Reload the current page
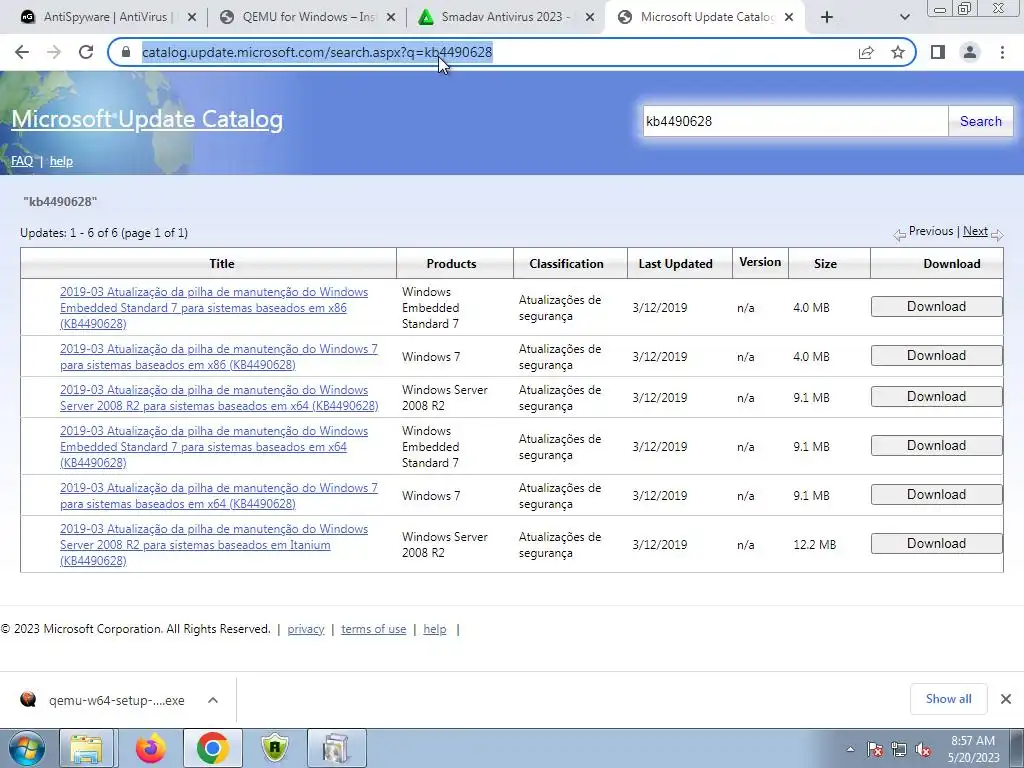 86,52
